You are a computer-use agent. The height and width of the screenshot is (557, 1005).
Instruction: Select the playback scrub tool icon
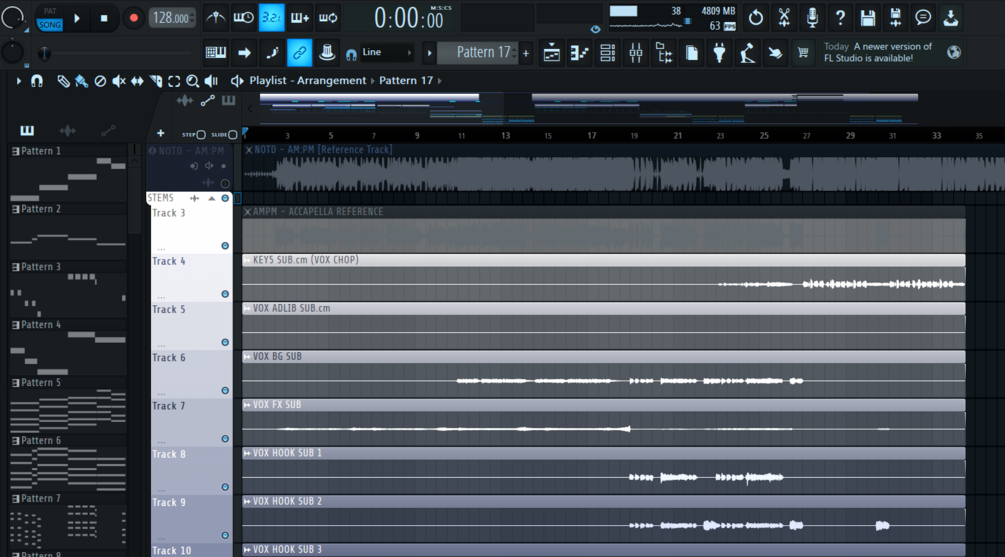pyautogui.click(x=211, y=81)
